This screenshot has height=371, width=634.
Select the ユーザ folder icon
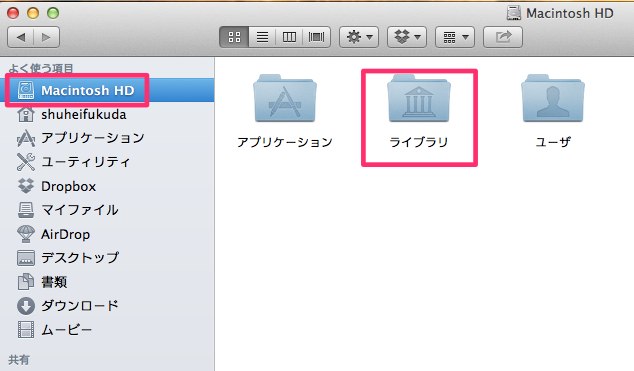[x=553, y=99]
